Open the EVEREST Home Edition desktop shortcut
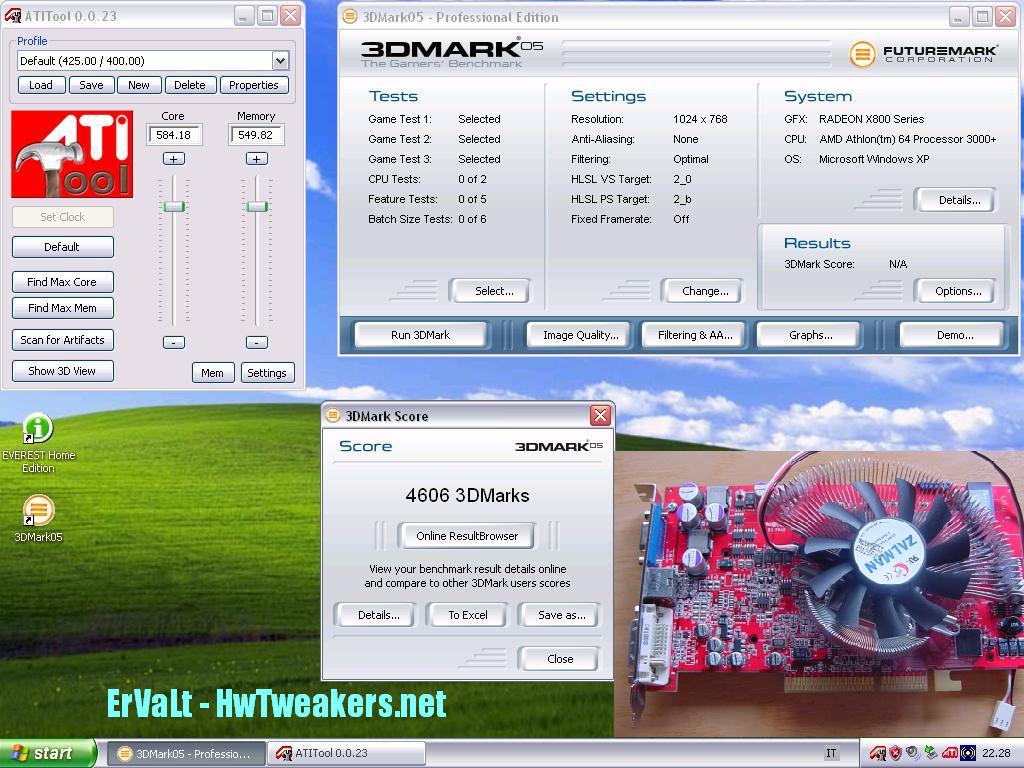Image resolution: width=1024 pixels, height=768 pixels. pyautogui.click(x=38, y=444)
